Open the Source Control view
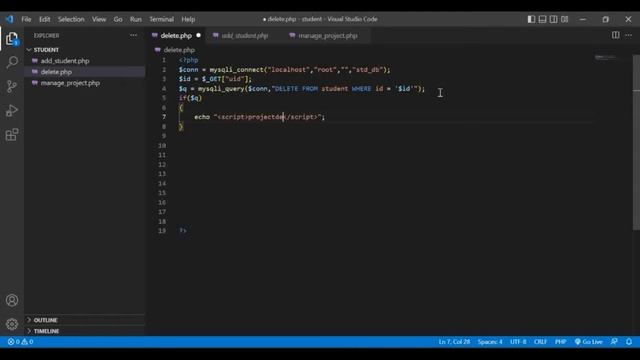The image size is (640, 360). [x=12, y=86]
